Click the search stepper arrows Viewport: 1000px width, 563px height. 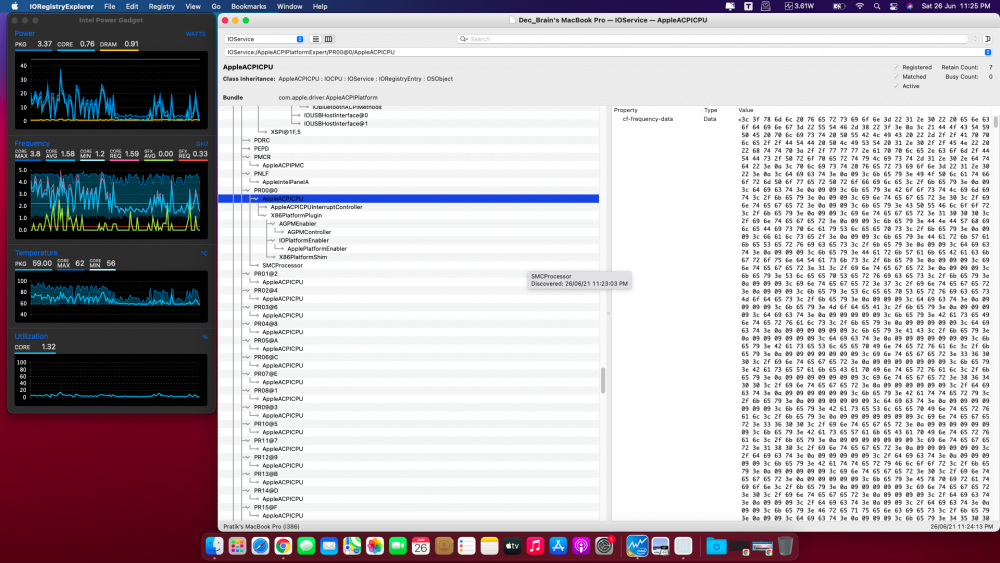point(975,39)
